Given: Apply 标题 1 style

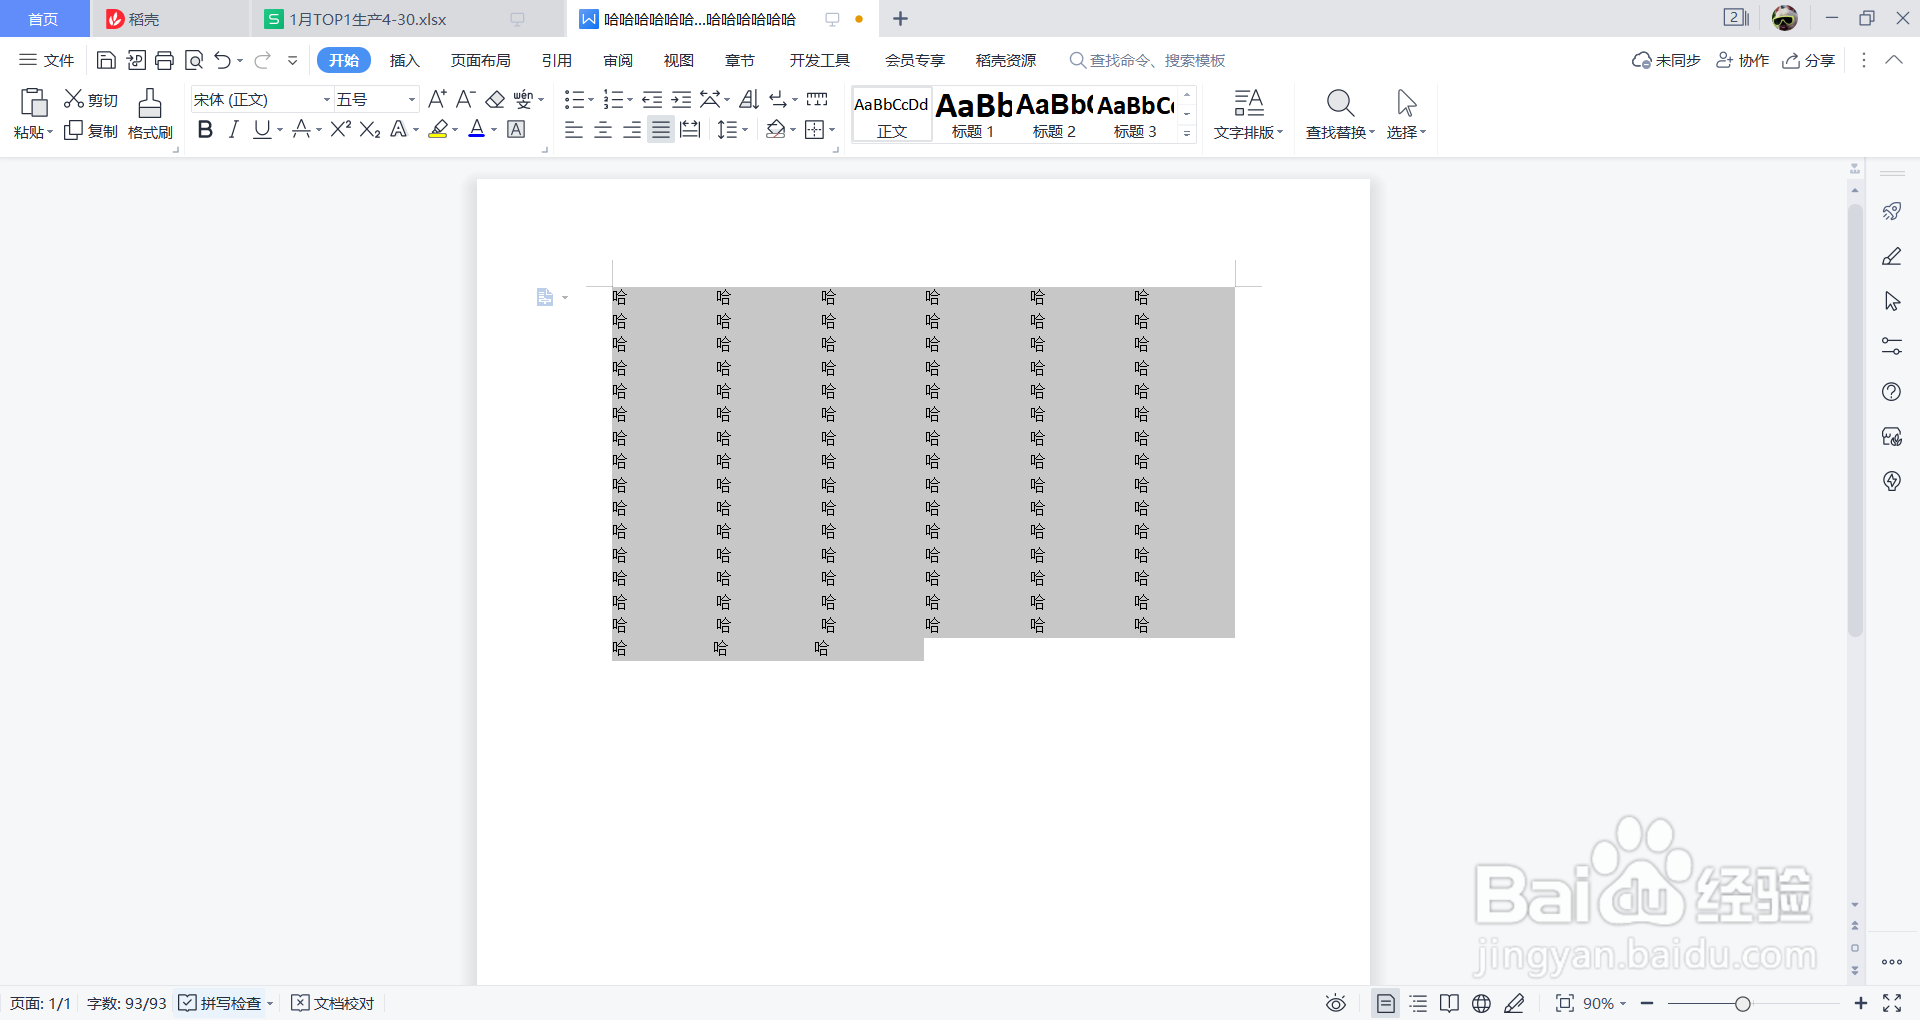Looking at the screenshot, I should [x=973, y=114].
